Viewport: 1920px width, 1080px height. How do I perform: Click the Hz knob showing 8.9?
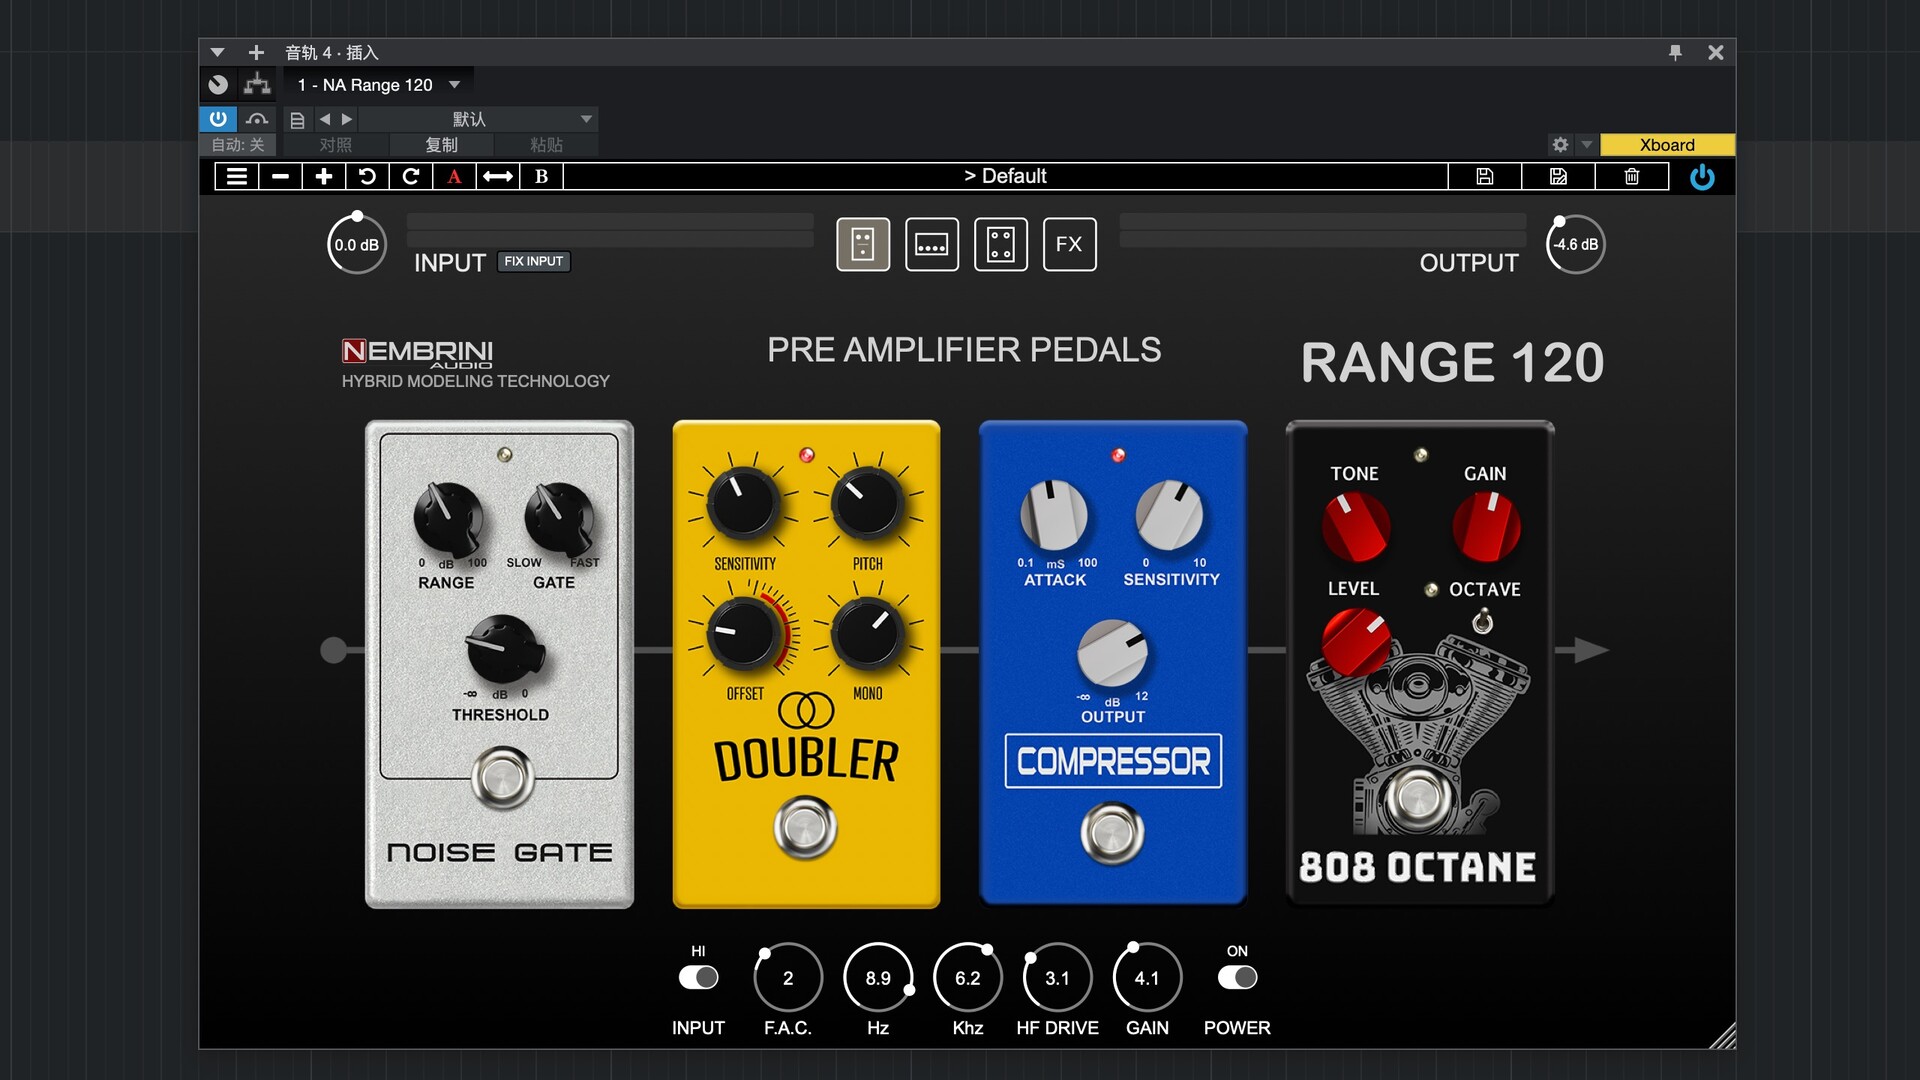click(x=878, y=978)
